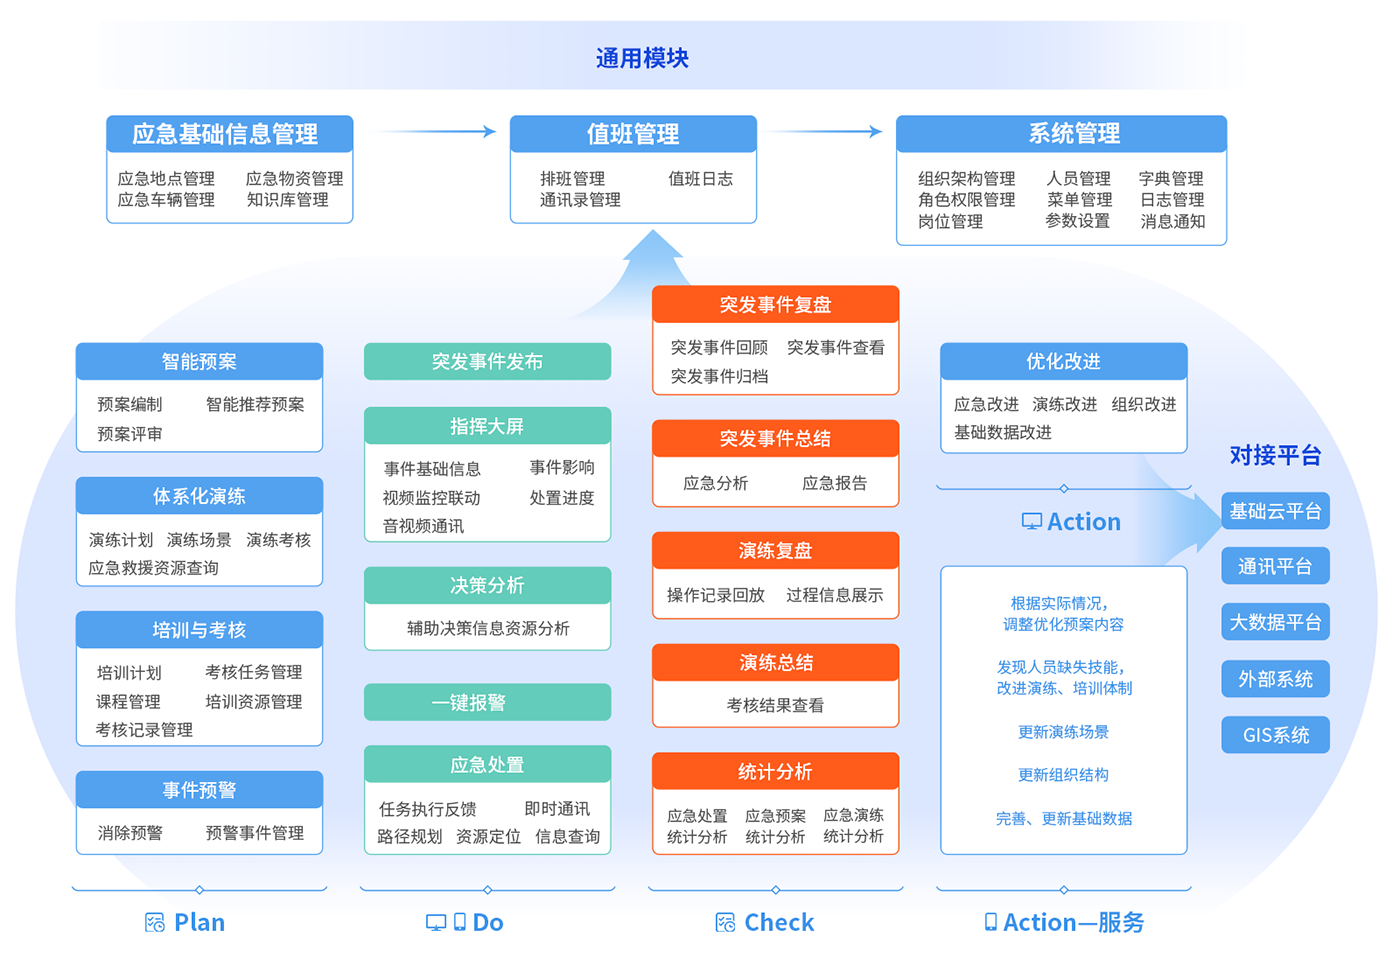Click the calendar icon beside Plan
This screenshot has width=1400, height=965.
(x=154, y=923)
